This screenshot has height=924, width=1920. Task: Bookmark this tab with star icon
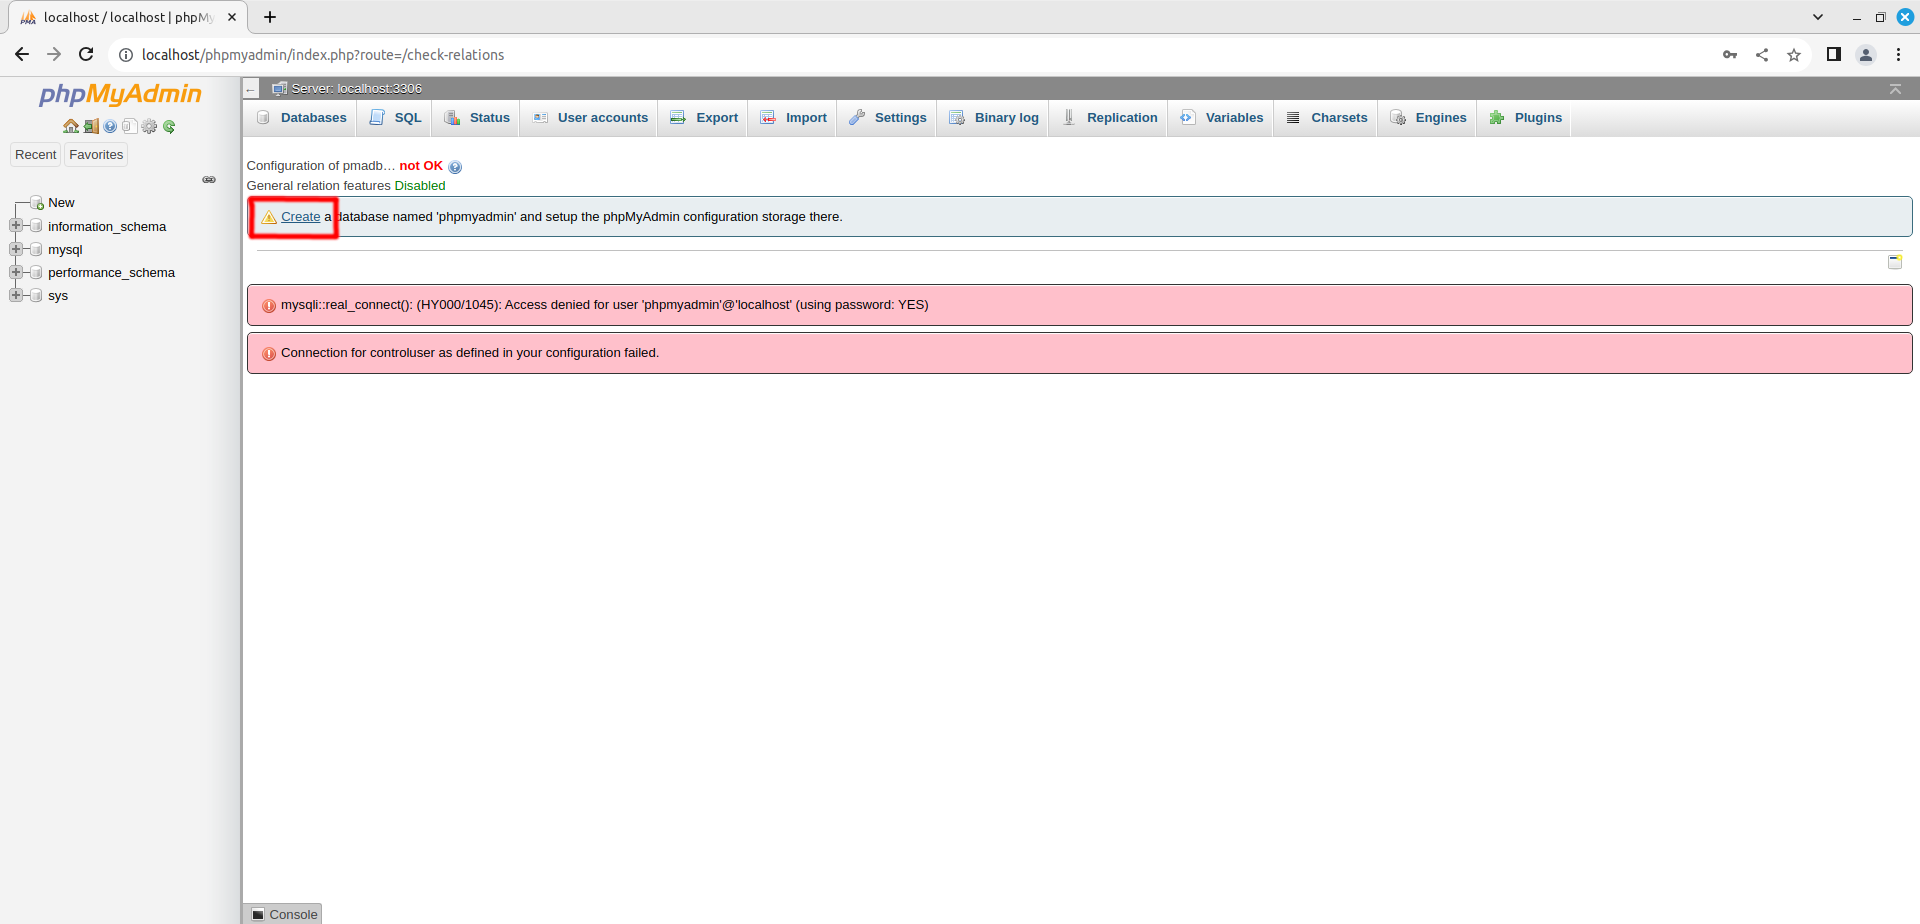coord(1794,55)
